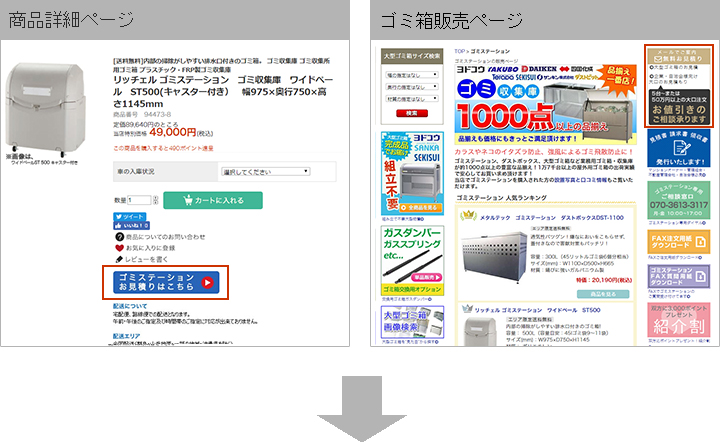Expand the 車の入庫状況 selection dropdown
721x443 pixels.
coord(265,171)
